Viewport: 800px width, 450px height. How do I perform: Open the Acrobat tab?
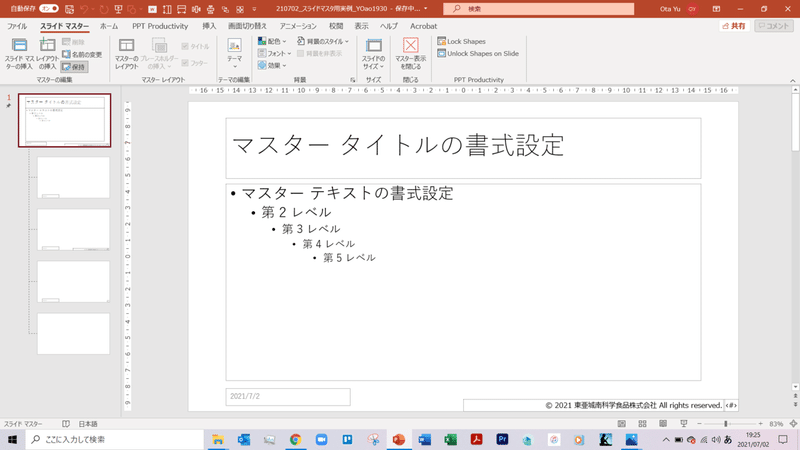click(423, 26)
